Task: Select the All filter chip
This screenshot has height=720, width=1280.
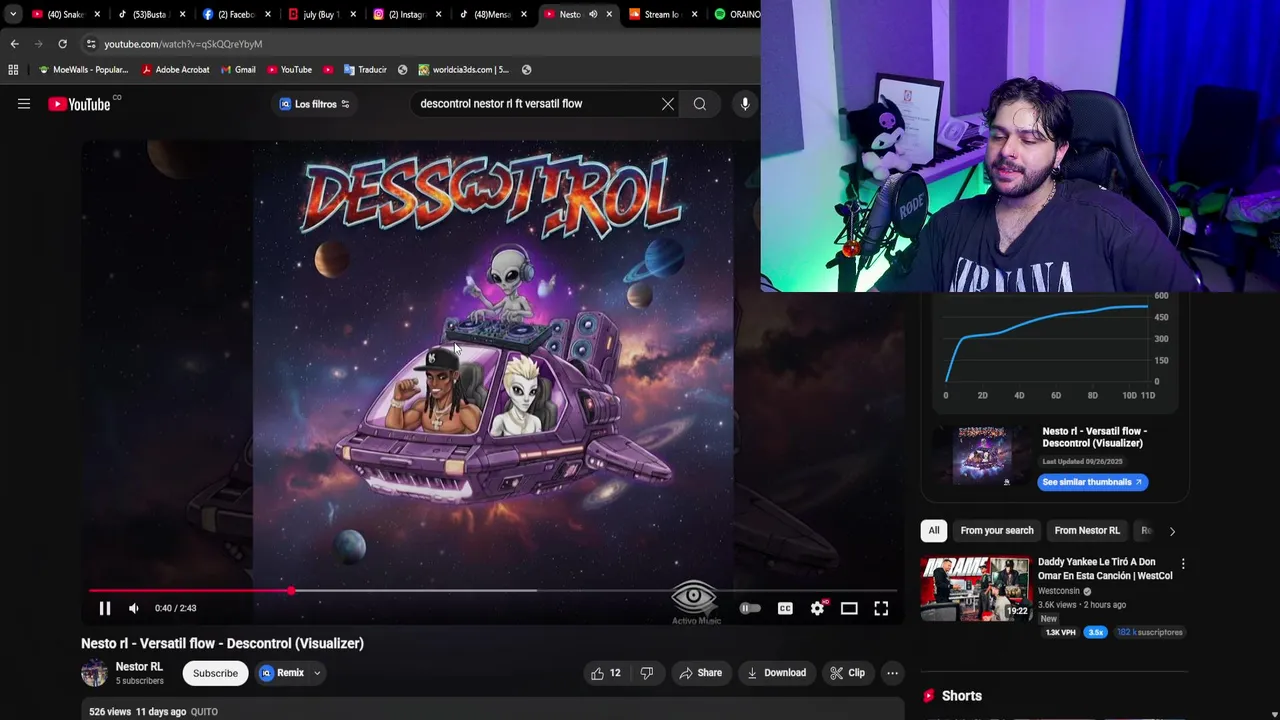Action: click(x=934, y=531)
